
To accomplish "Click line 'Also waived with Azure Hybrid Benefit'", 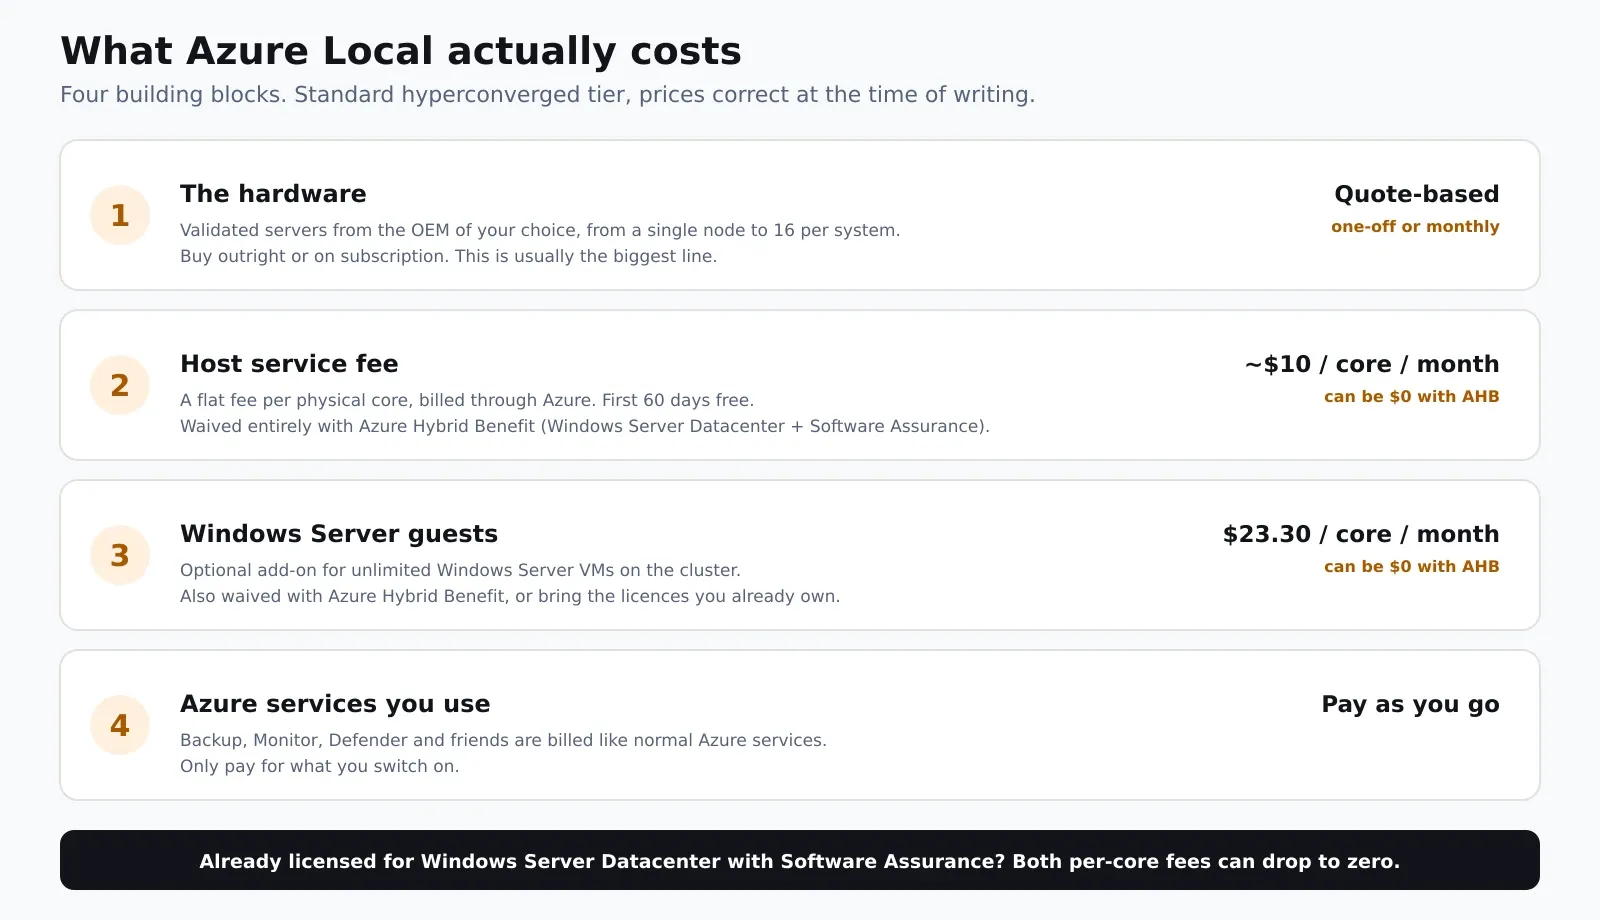I will (x=510, y=596).
